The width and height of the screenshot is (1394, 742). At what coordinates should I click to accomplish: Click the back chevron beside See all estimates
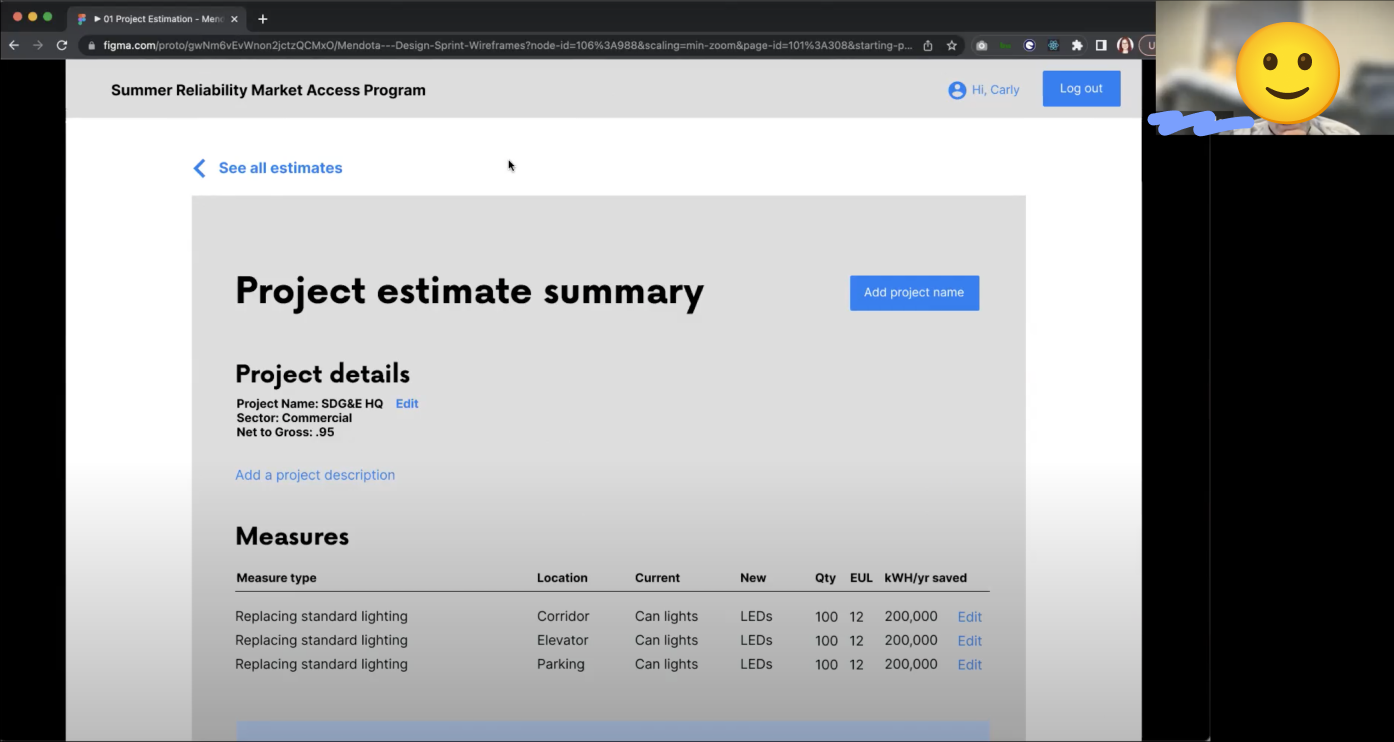tap(199, 168)
